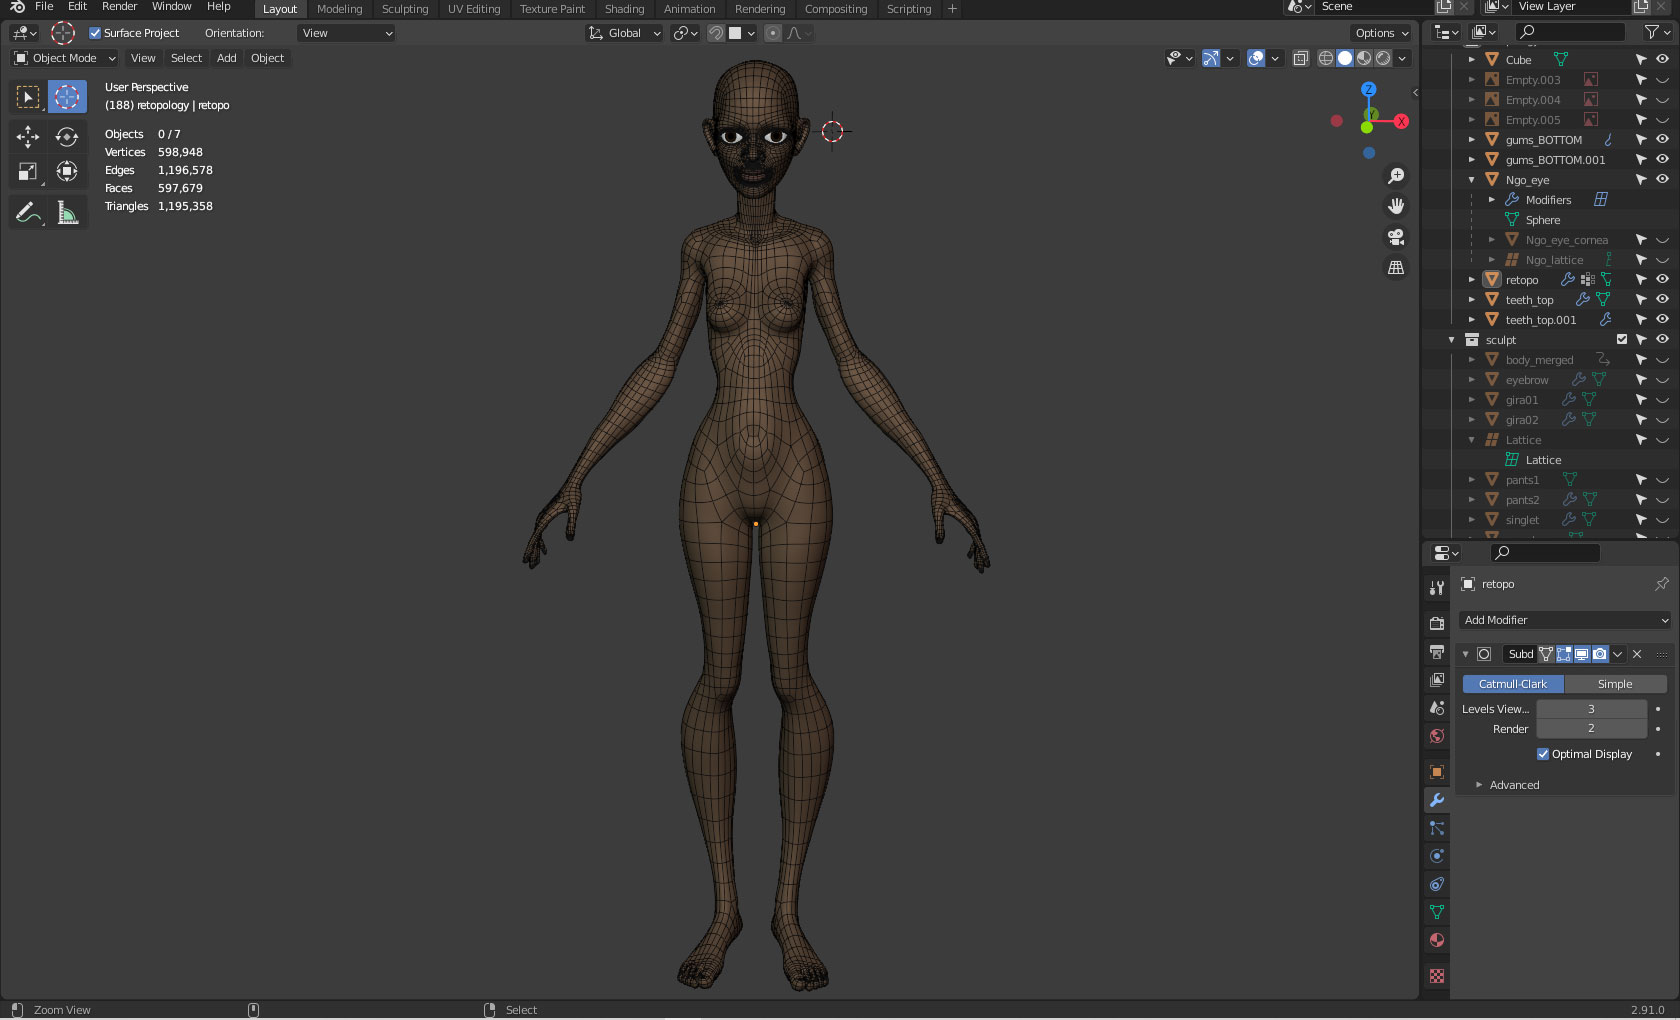Expand the retopo outliner item

pos(1472,280)
